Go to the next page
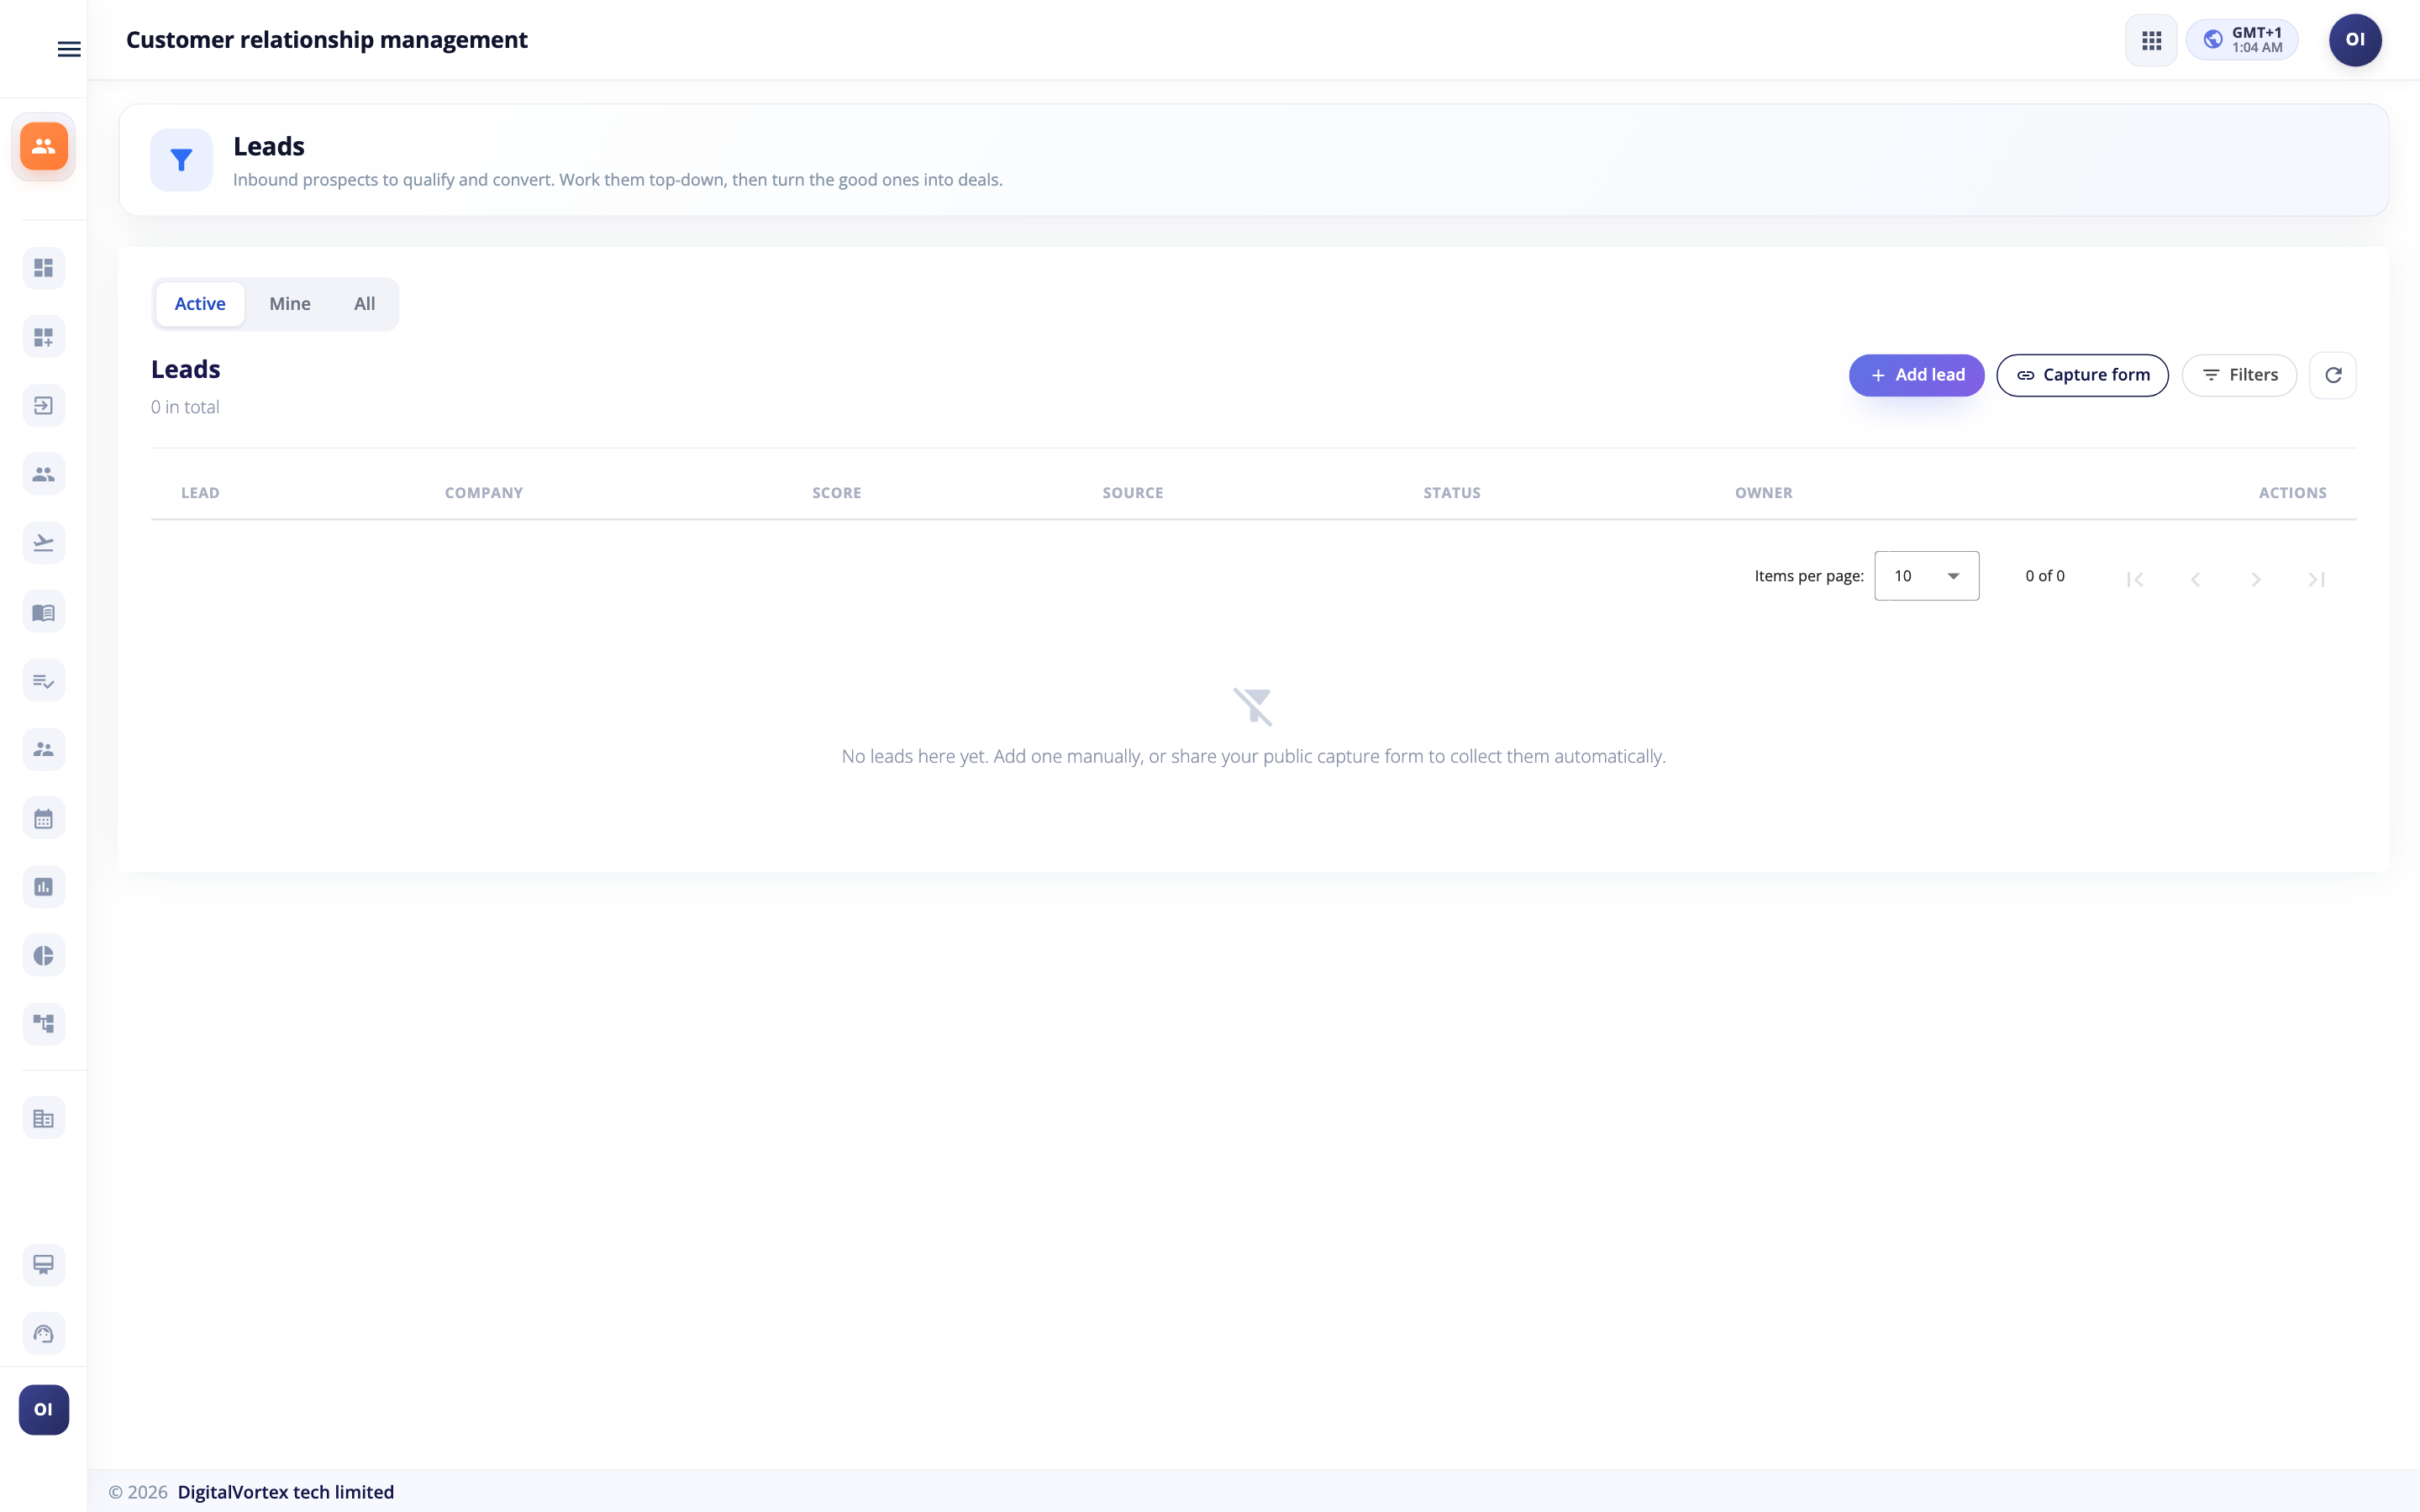2420x1512 pixels. (x=2256, y=579)
